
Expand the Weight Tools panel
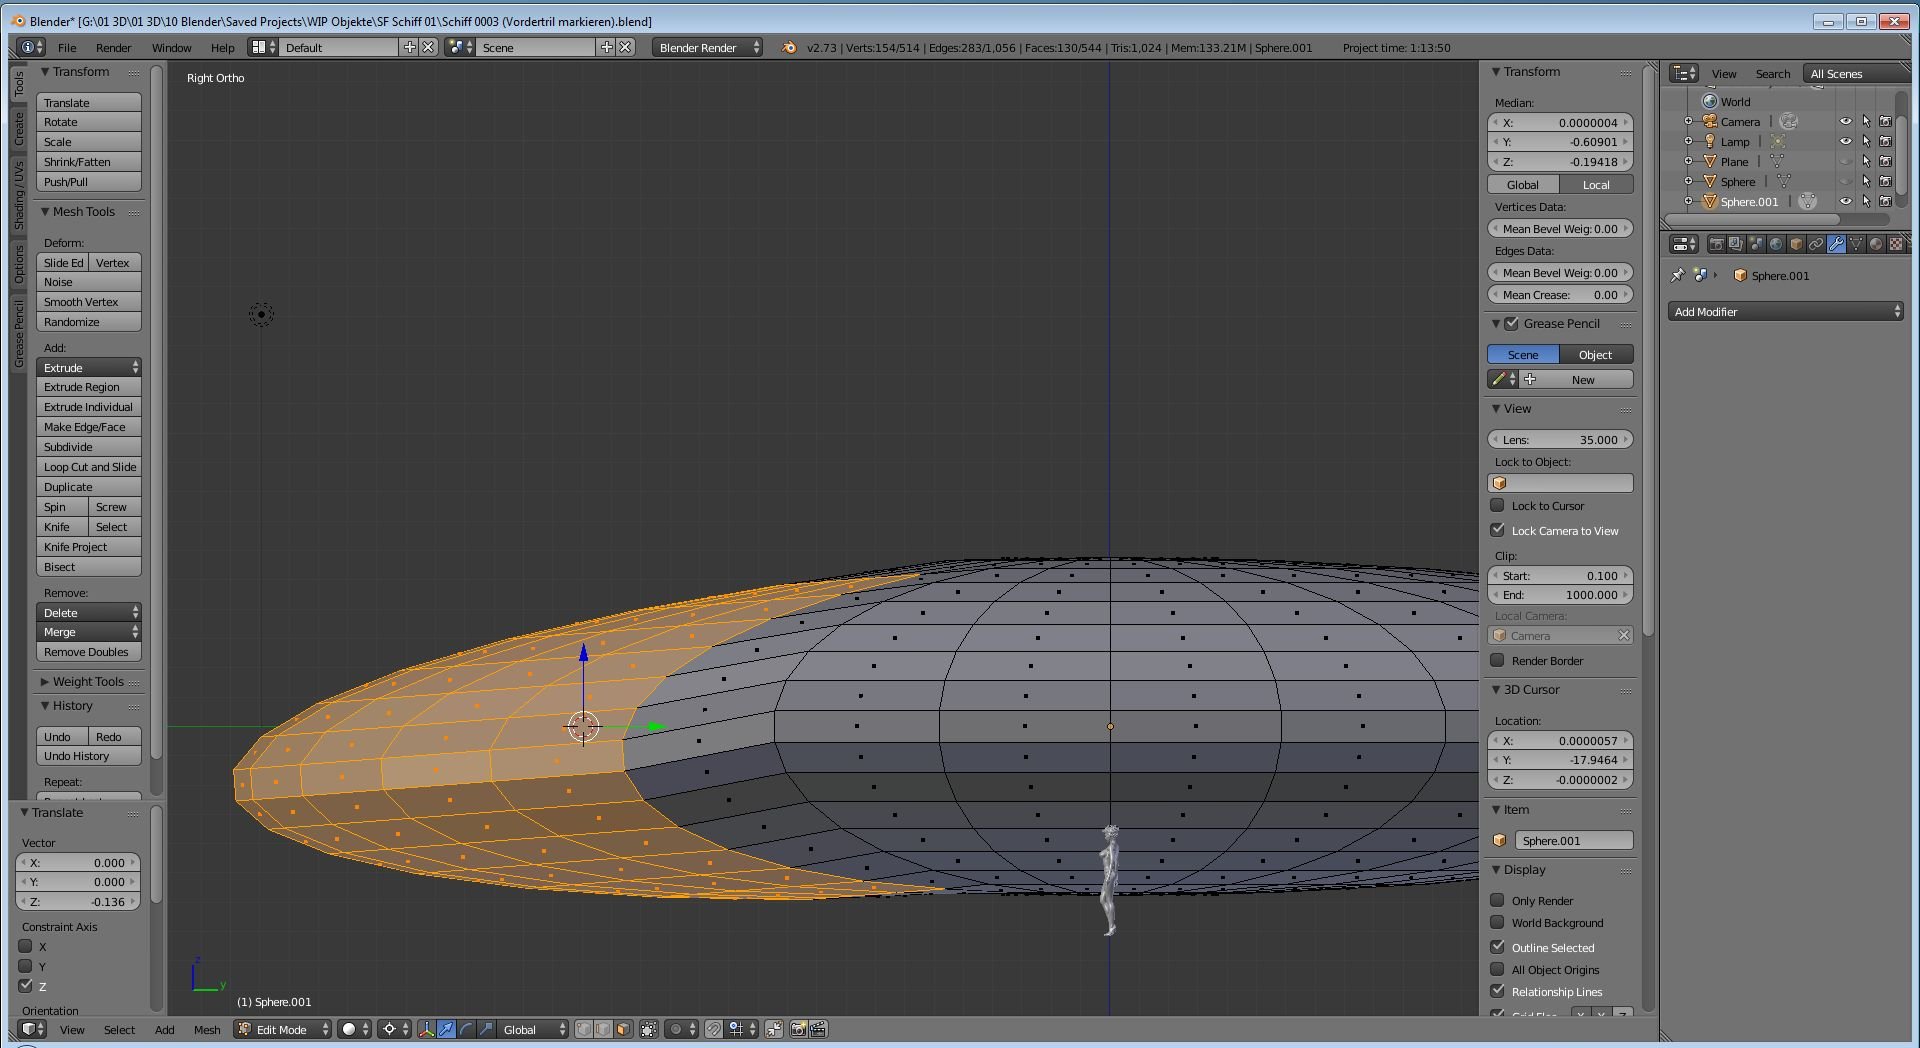pos(88,681)
